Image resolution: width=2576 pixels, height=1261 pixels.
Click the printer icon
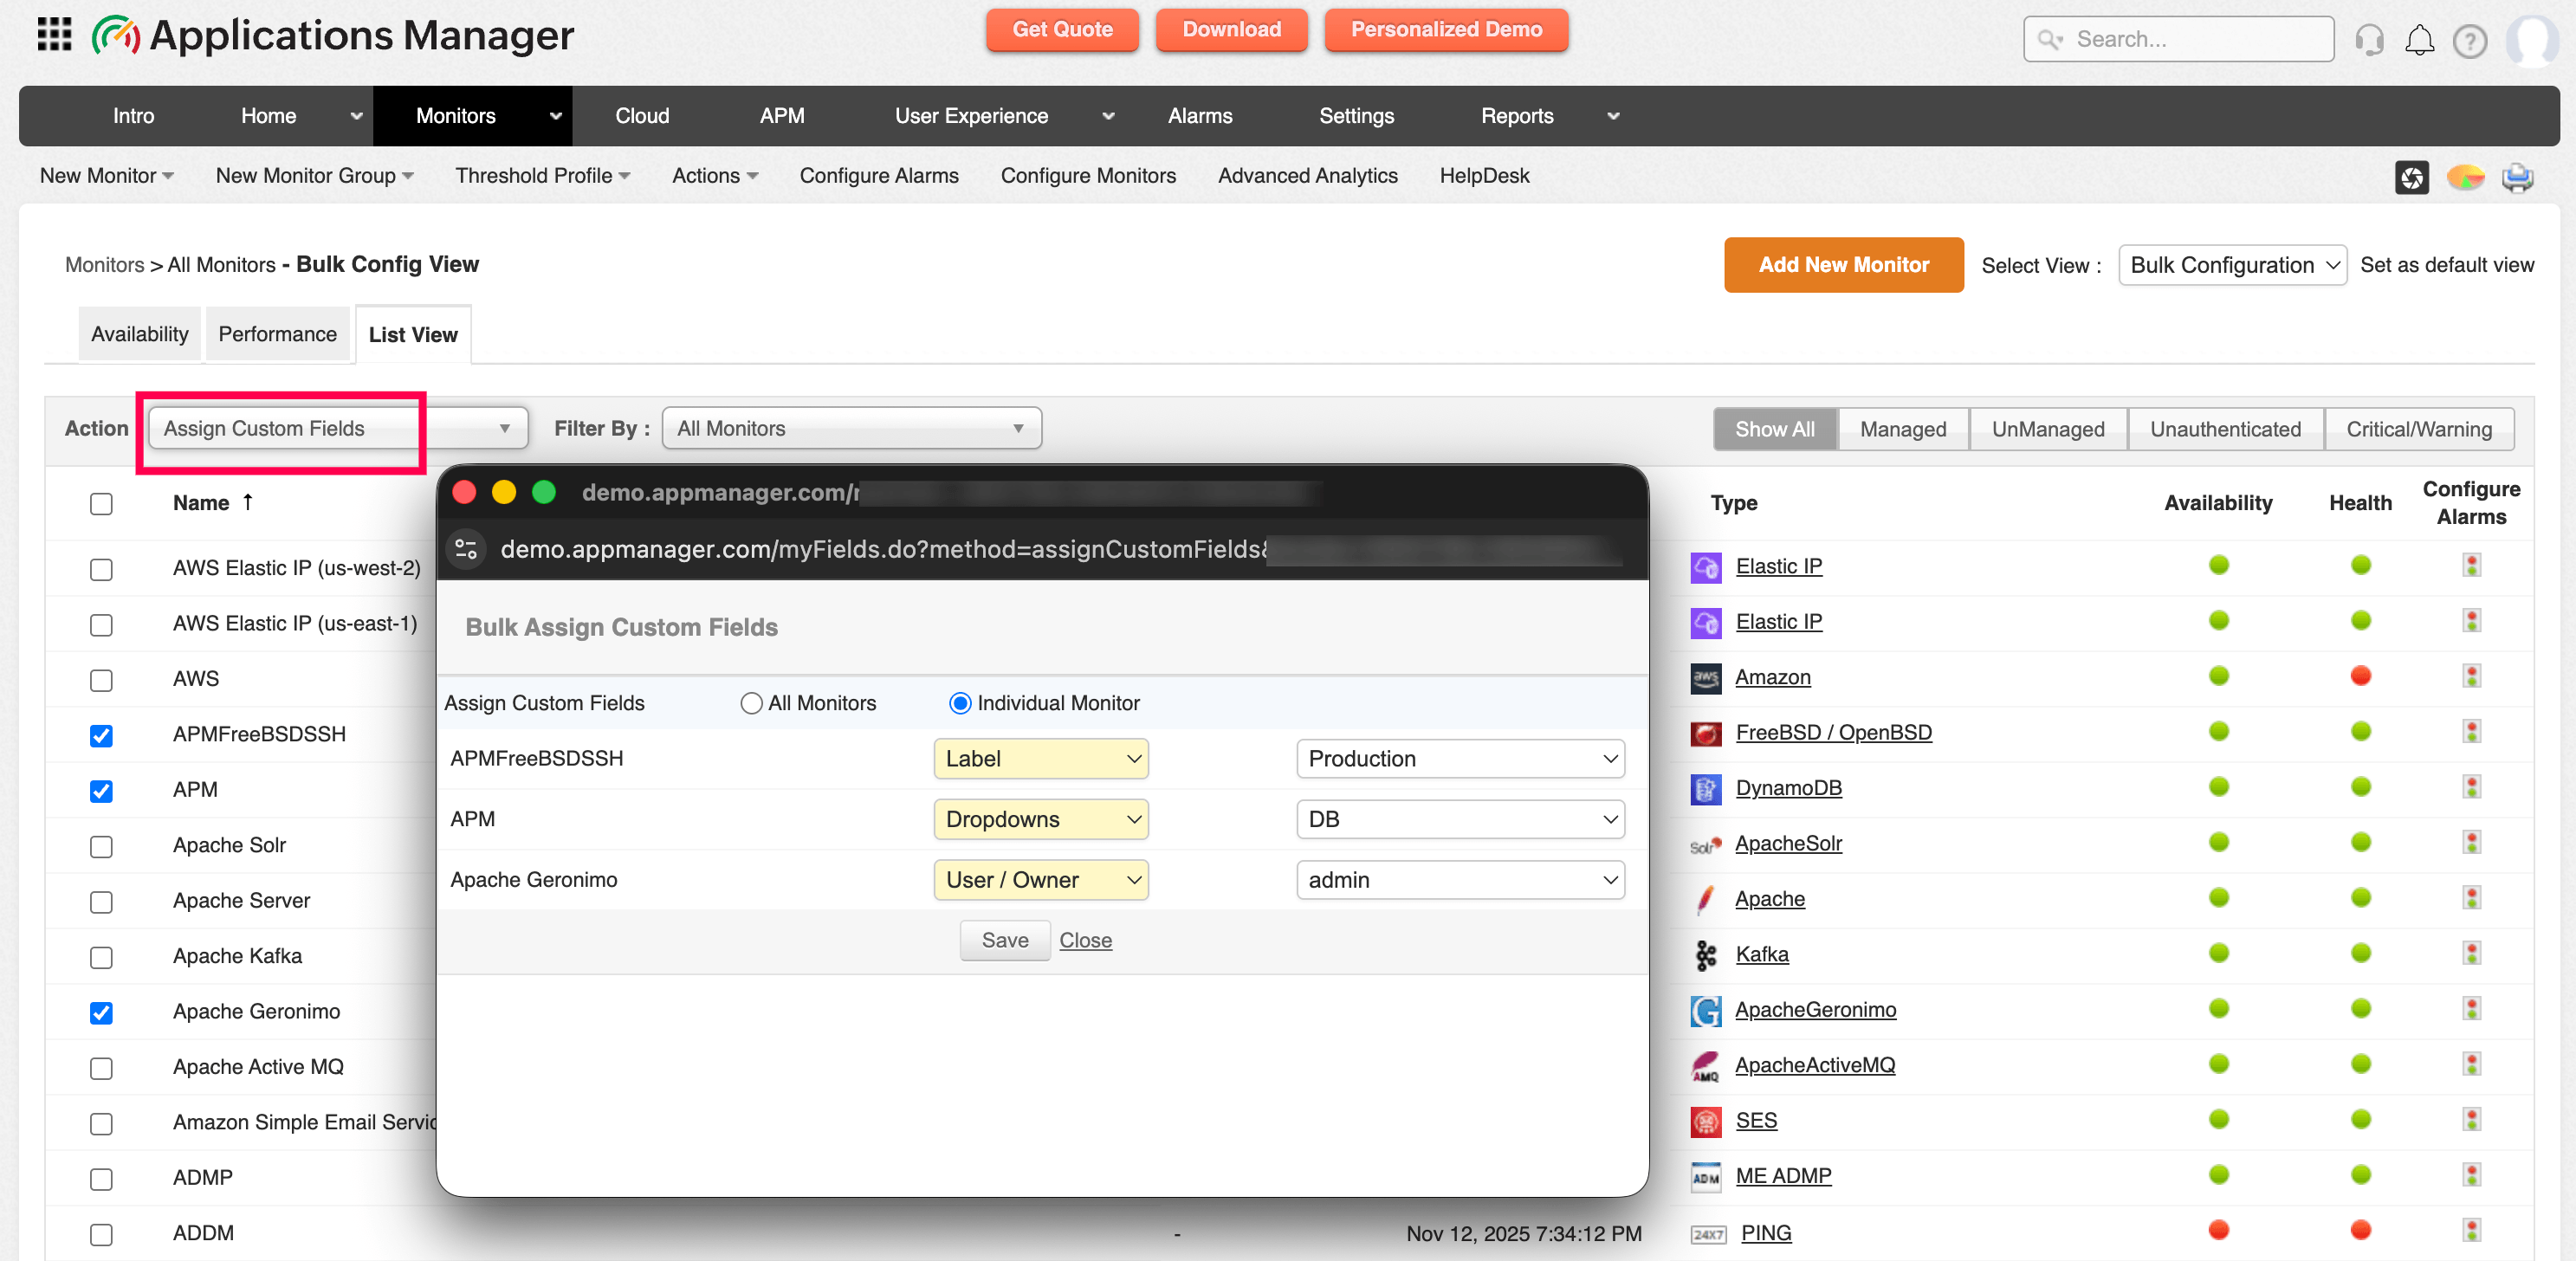pyautogui.click(x=2517, y=177)
